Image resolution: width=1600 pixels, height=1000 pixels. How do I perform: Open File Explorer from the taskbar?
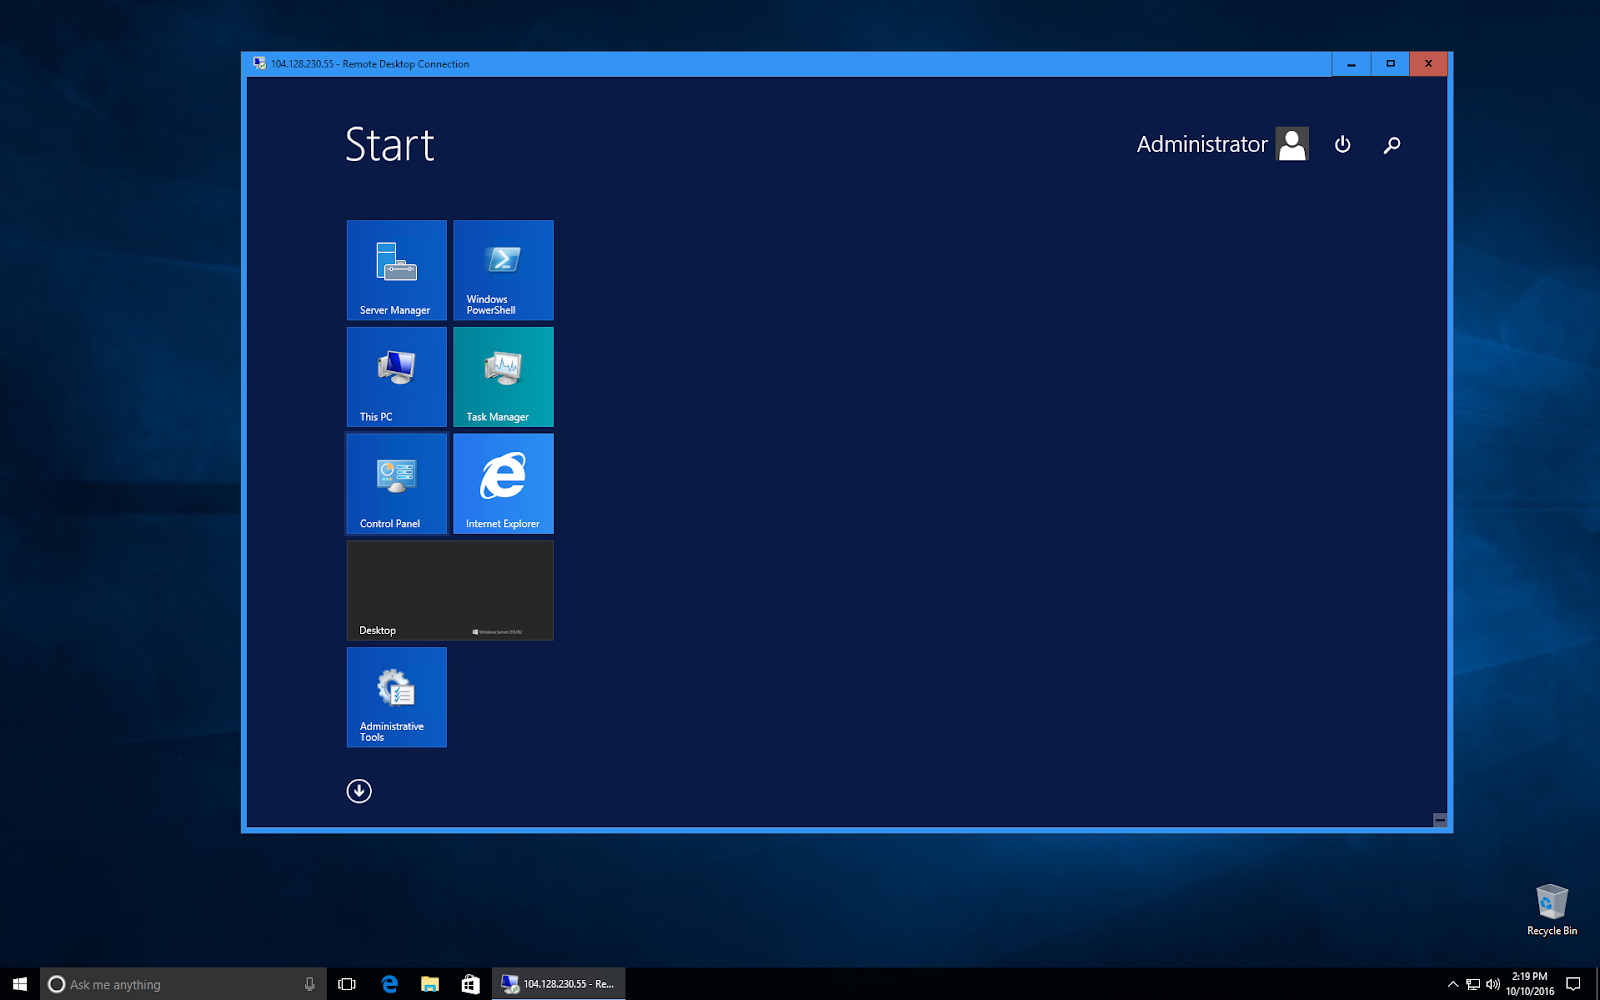[x=430, y=984]
